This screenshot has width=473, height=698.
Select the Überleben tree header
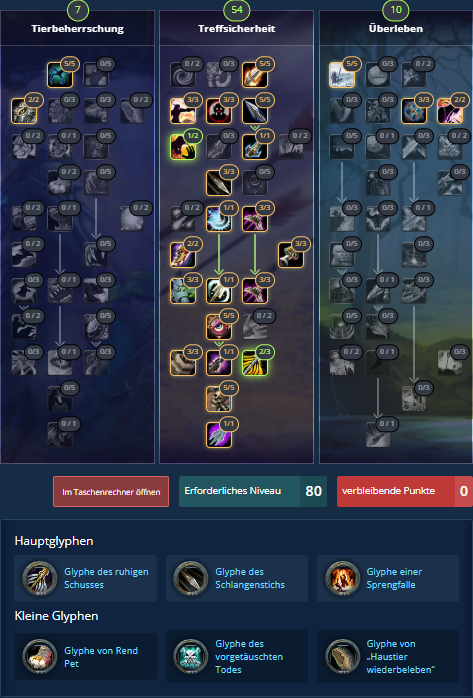(396, 28)
